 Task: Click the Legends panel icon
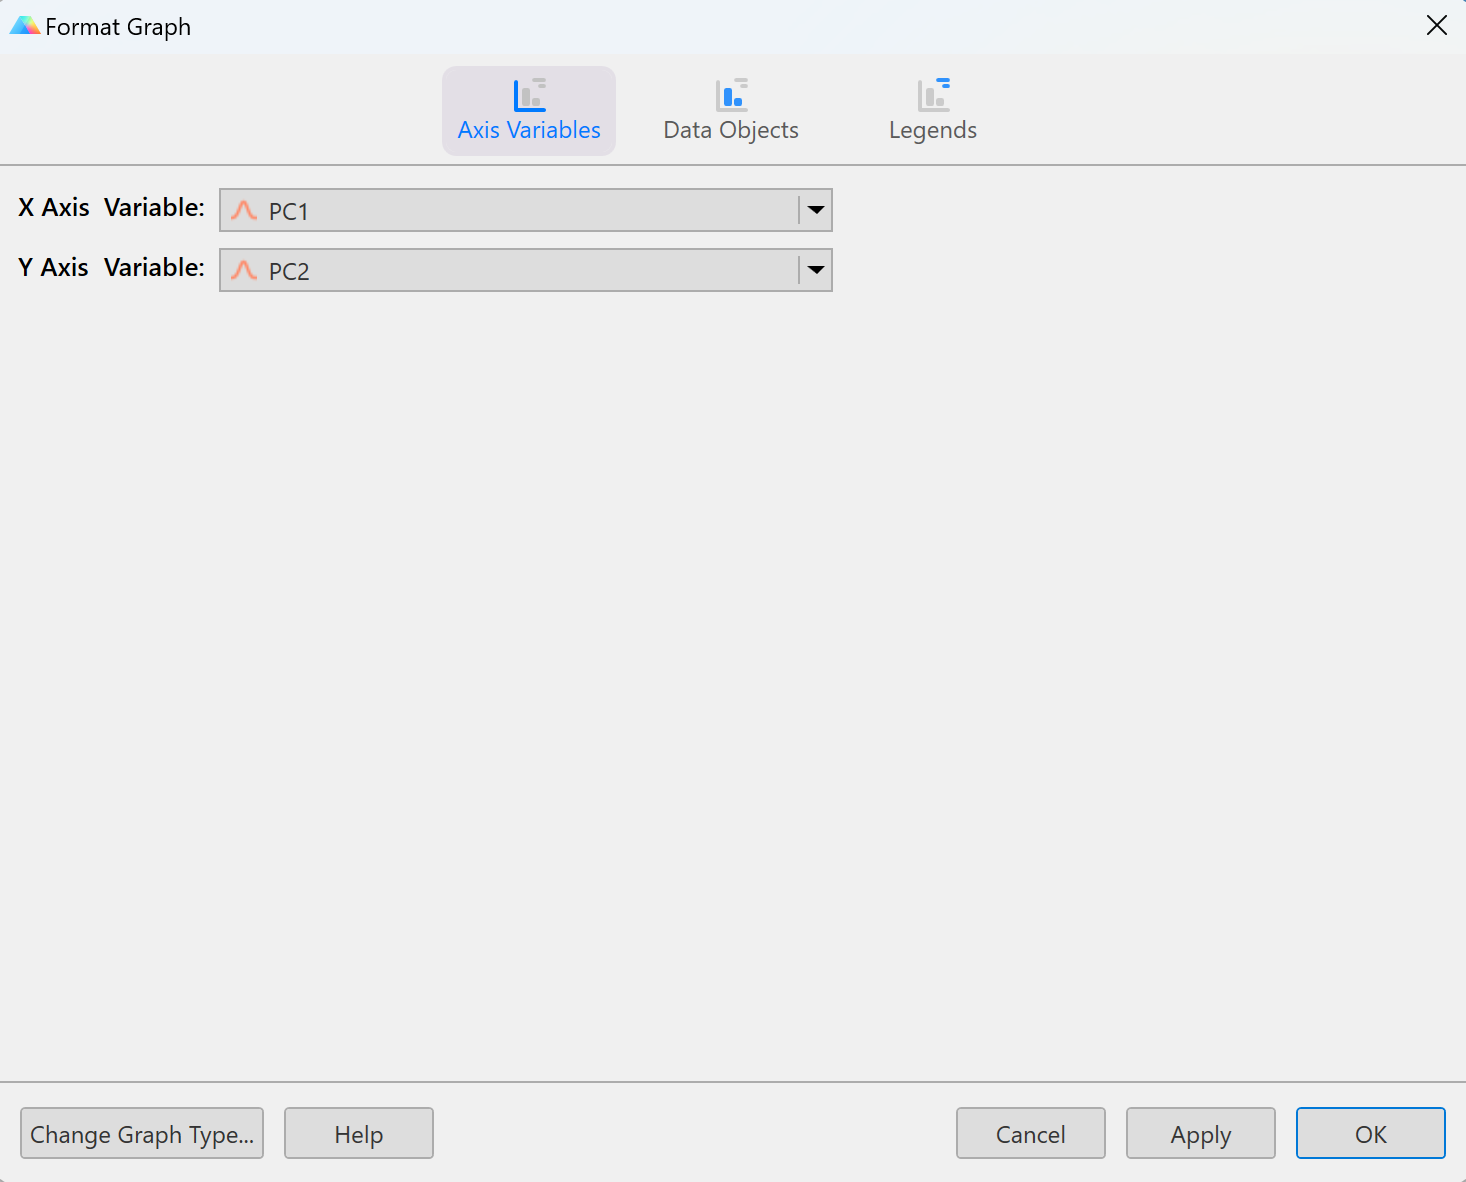pos(932,93)
